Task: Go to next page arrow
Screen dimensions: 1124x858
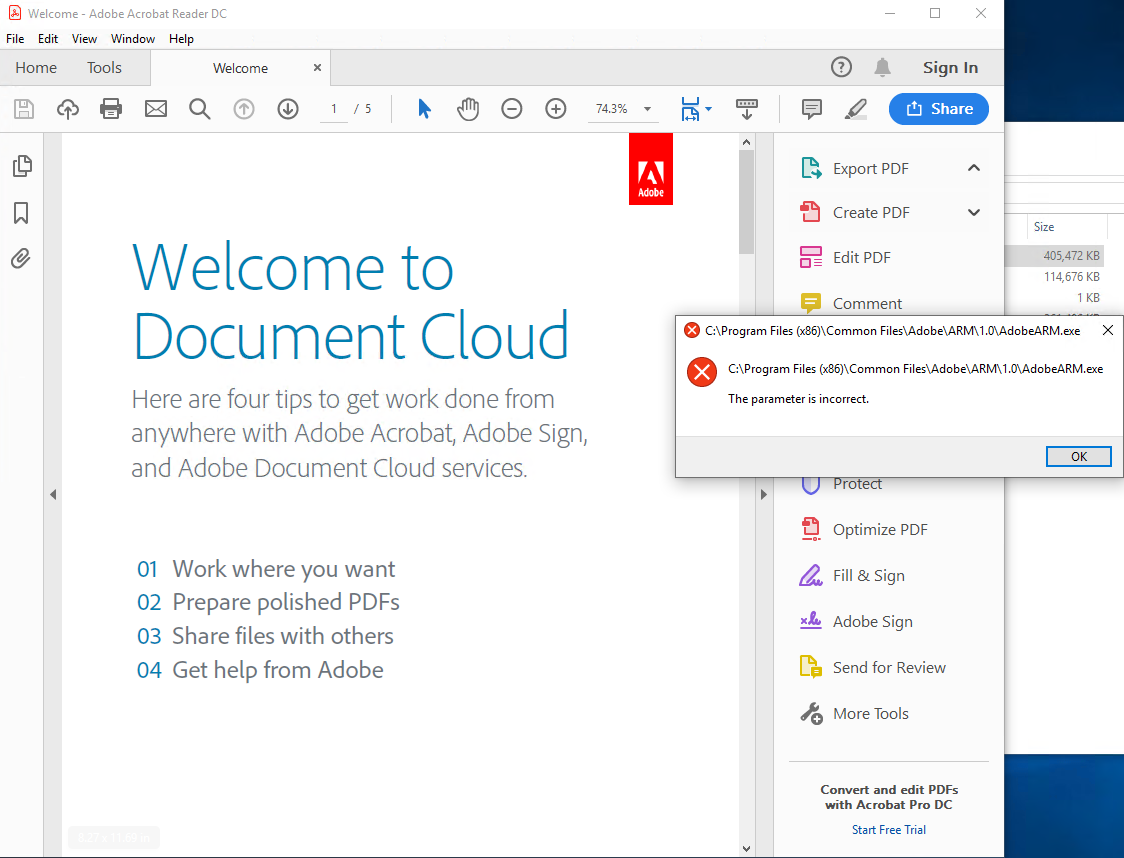Action: 288,109
